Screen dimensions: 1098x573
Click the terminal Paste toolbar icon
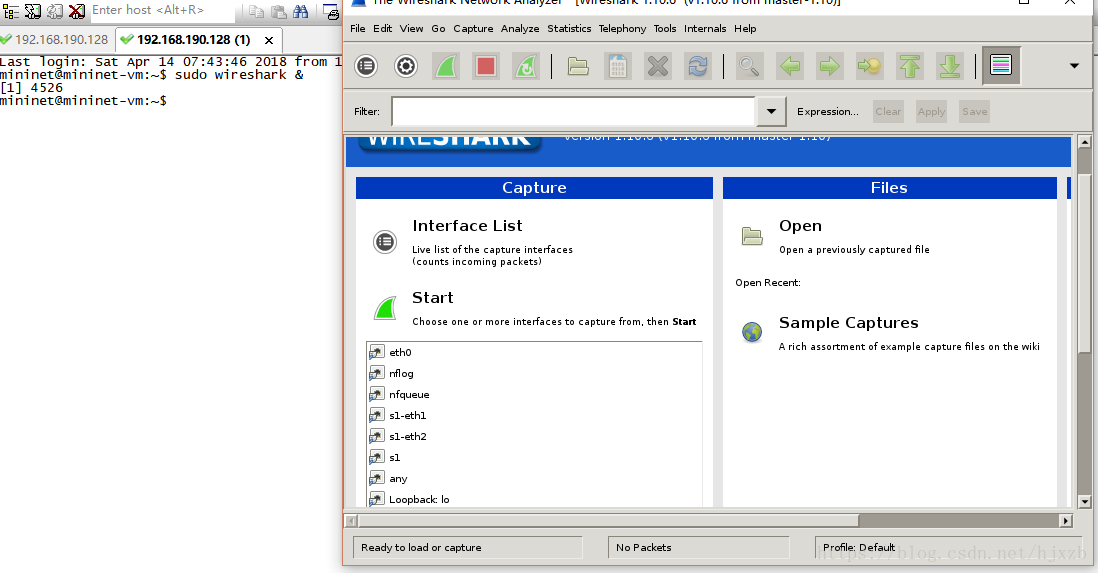[x=279, y=11]
